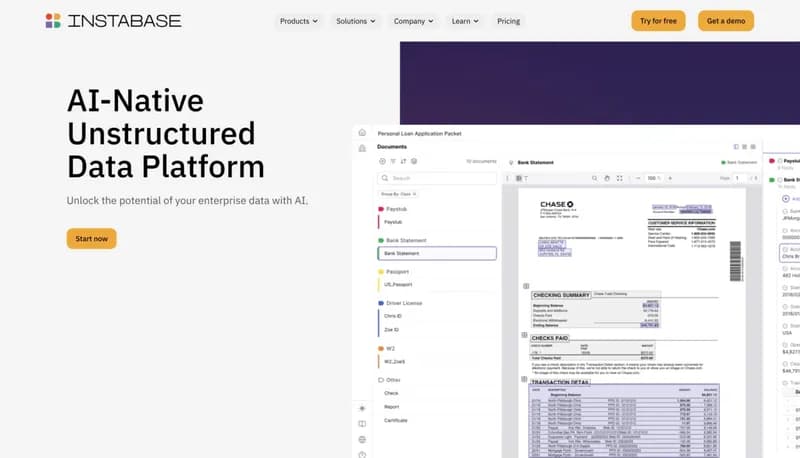
Task: Click the table icon beside CHECKING SUMMARY
Action: [526, 286]
